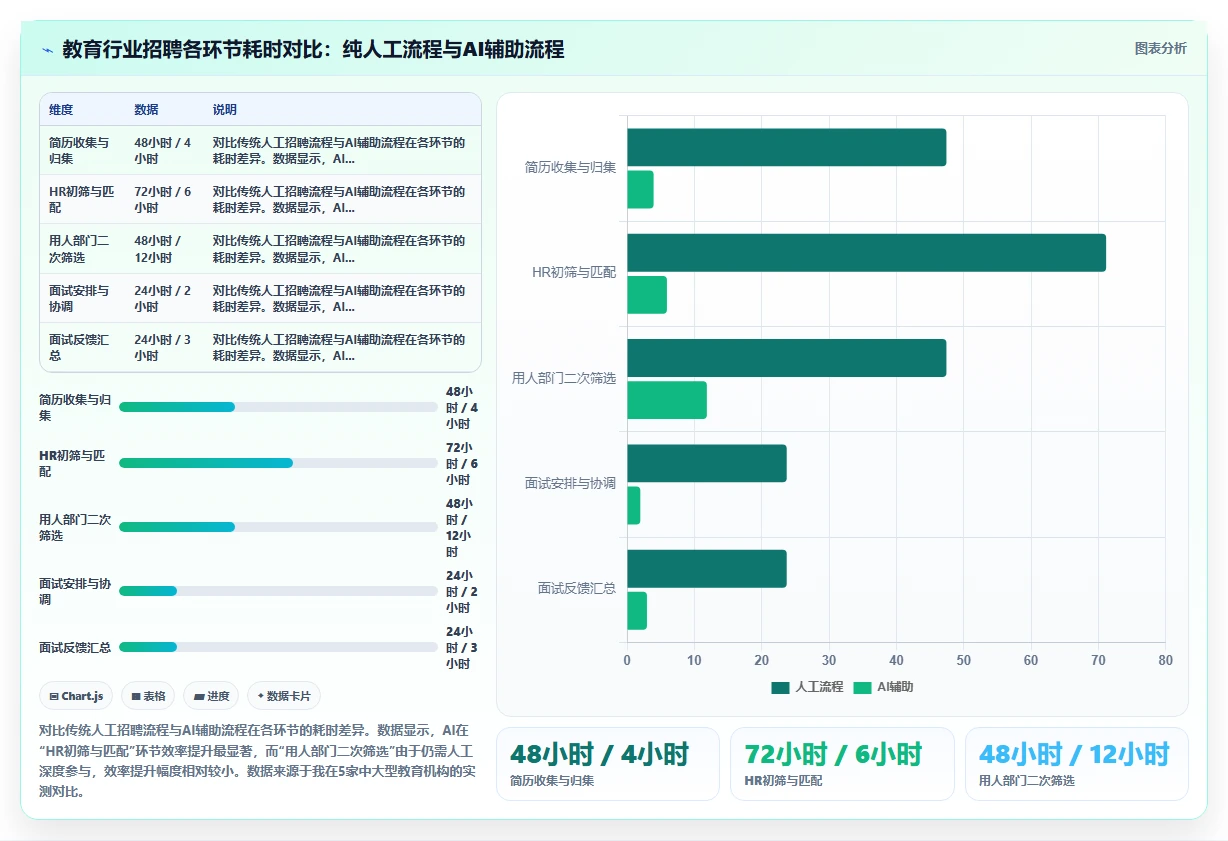This screenshot has height=841, width=1228.
Task: Select the HR初筛与匹配 table row cell
Action: click(81, 200)
